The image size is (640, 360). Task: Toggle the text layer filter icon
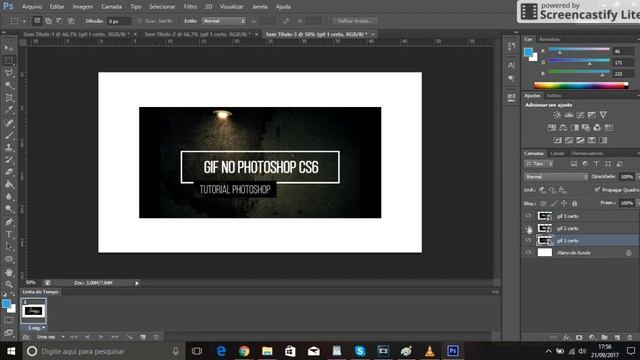pyautogui.click(x=596, y=164)
